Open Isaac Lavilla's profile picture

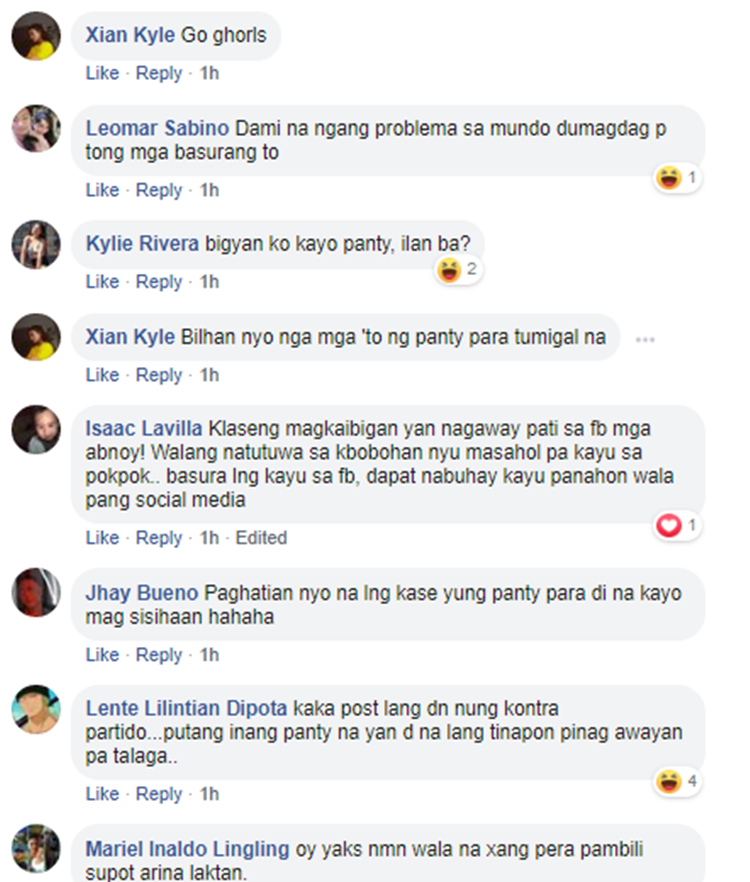[36, 429]
